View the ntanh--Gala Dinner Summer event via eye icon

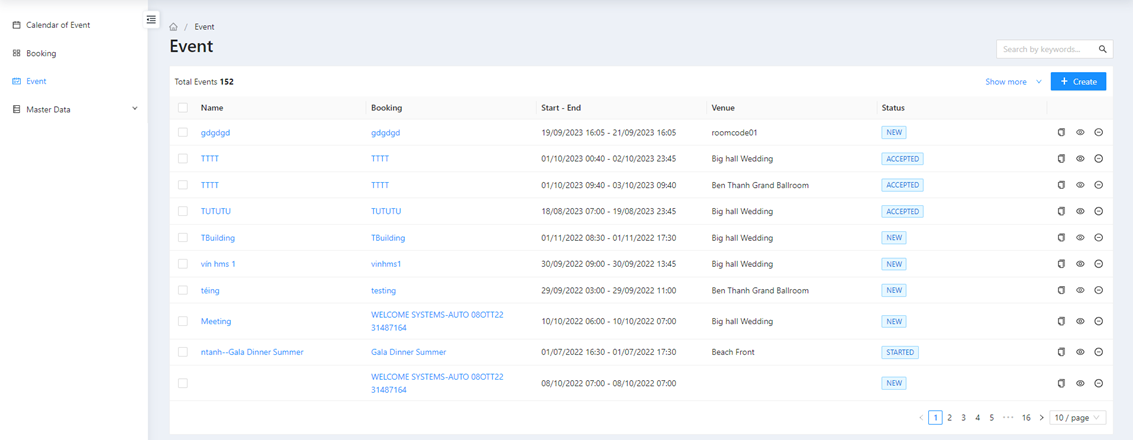(1080, 352)
